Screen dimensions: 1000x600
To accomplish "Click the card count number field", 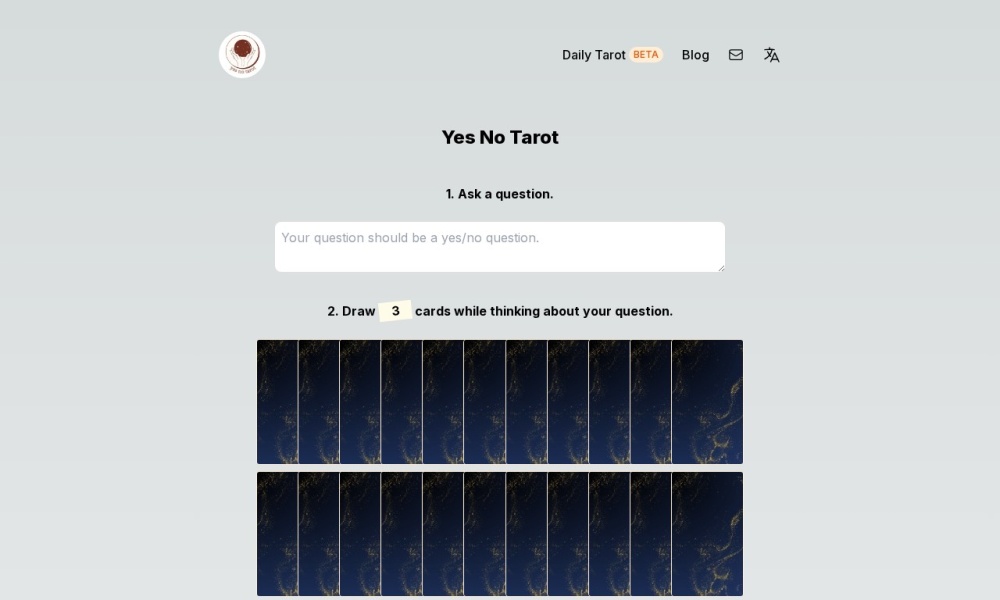I will tap(395, 311).
